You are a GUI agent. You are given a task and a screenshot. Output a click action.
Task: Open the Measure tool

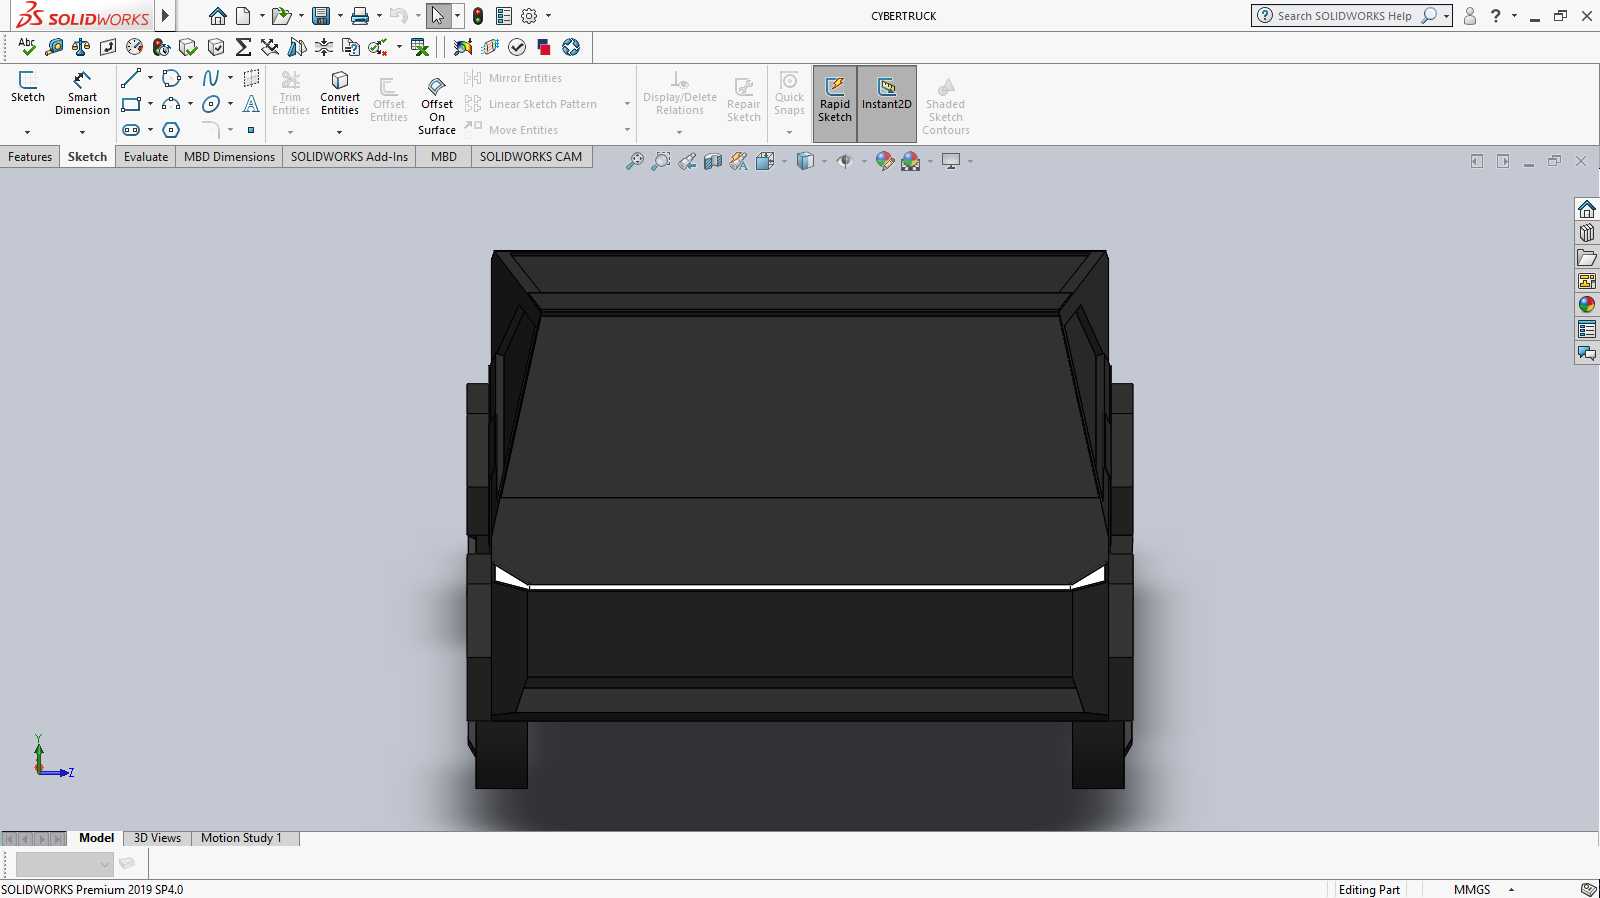[x=54, y=47]
